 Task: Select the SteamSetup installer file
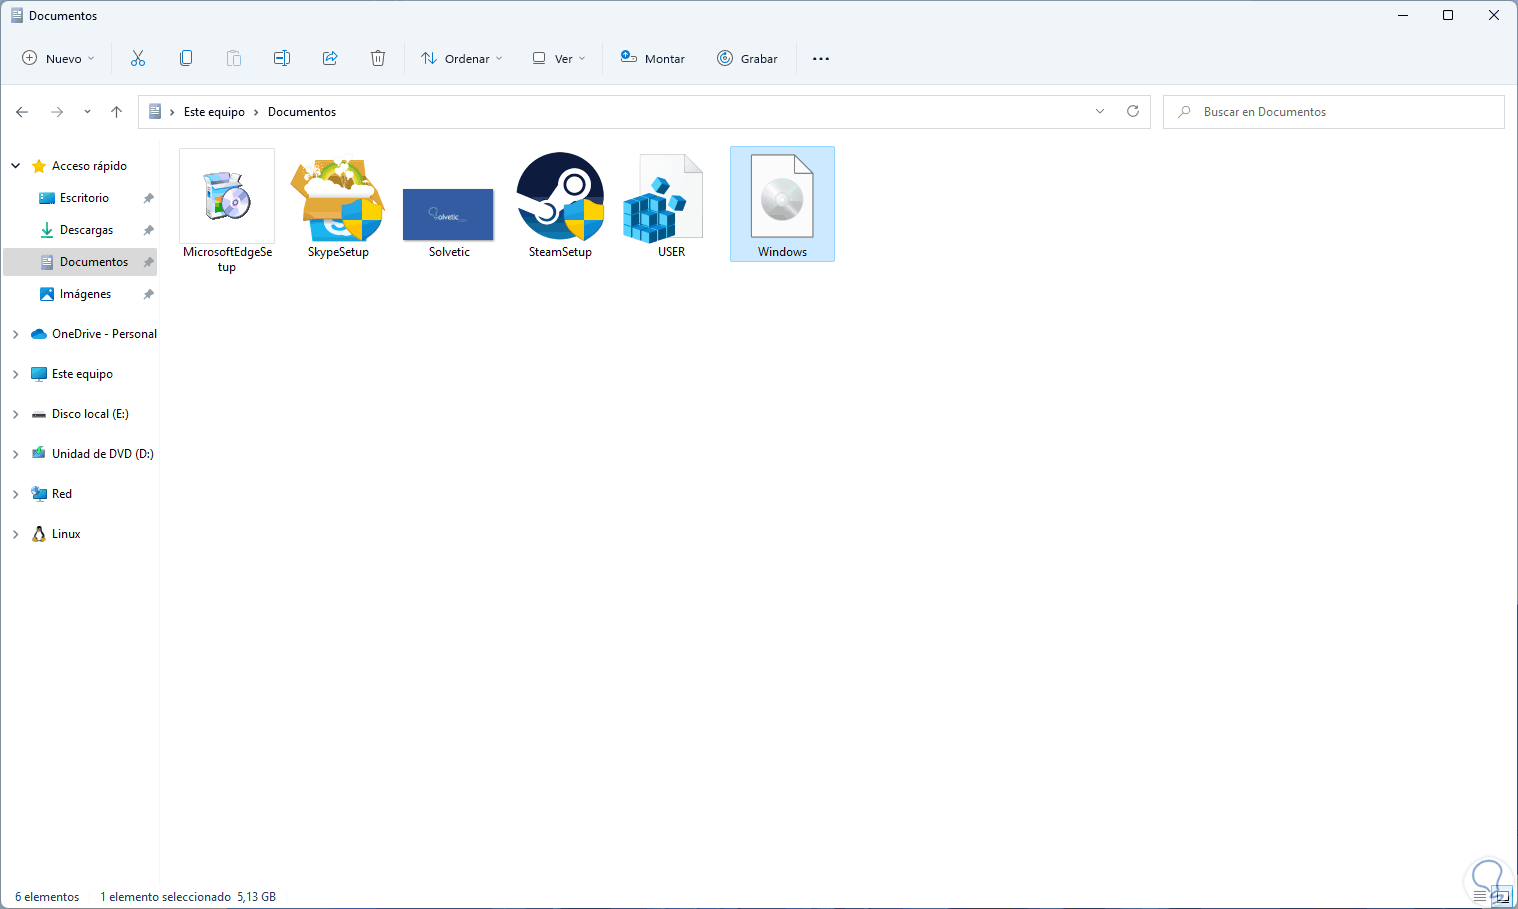tap(560, 205)
